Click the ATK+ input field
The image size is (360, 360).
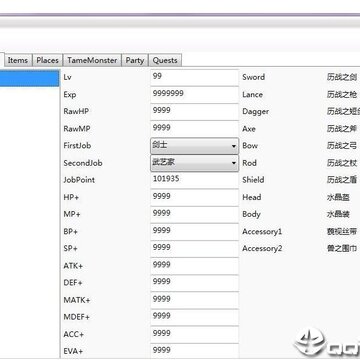[195, 266]
